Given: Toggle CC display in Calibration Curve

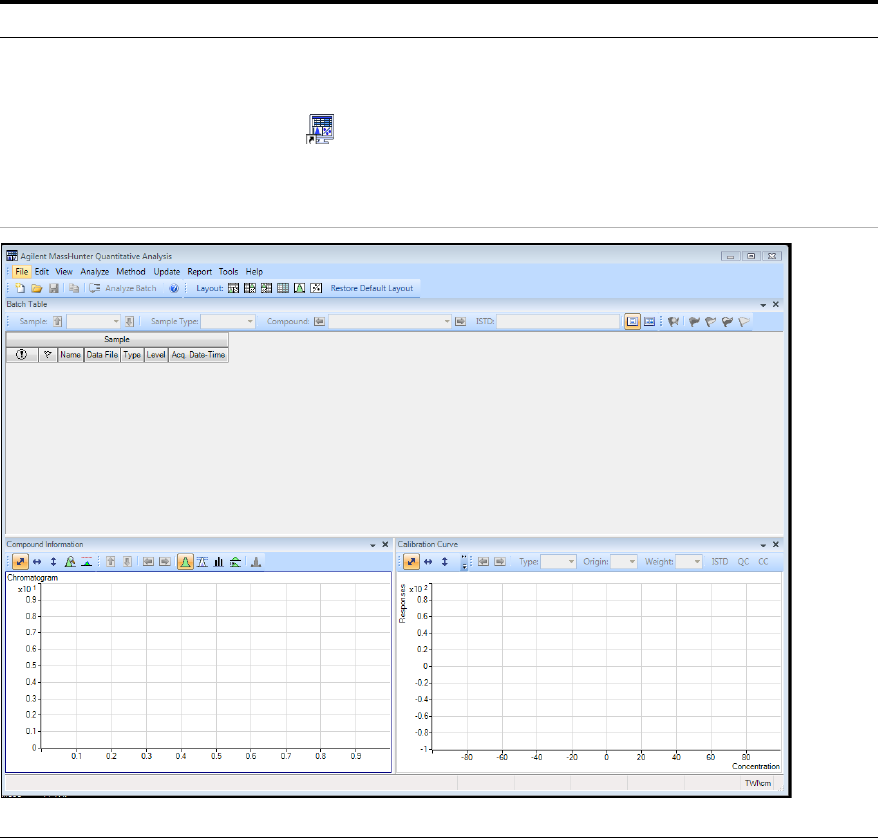Looking at the screenshot, I should pyautogui.click(x=763, y=561).
